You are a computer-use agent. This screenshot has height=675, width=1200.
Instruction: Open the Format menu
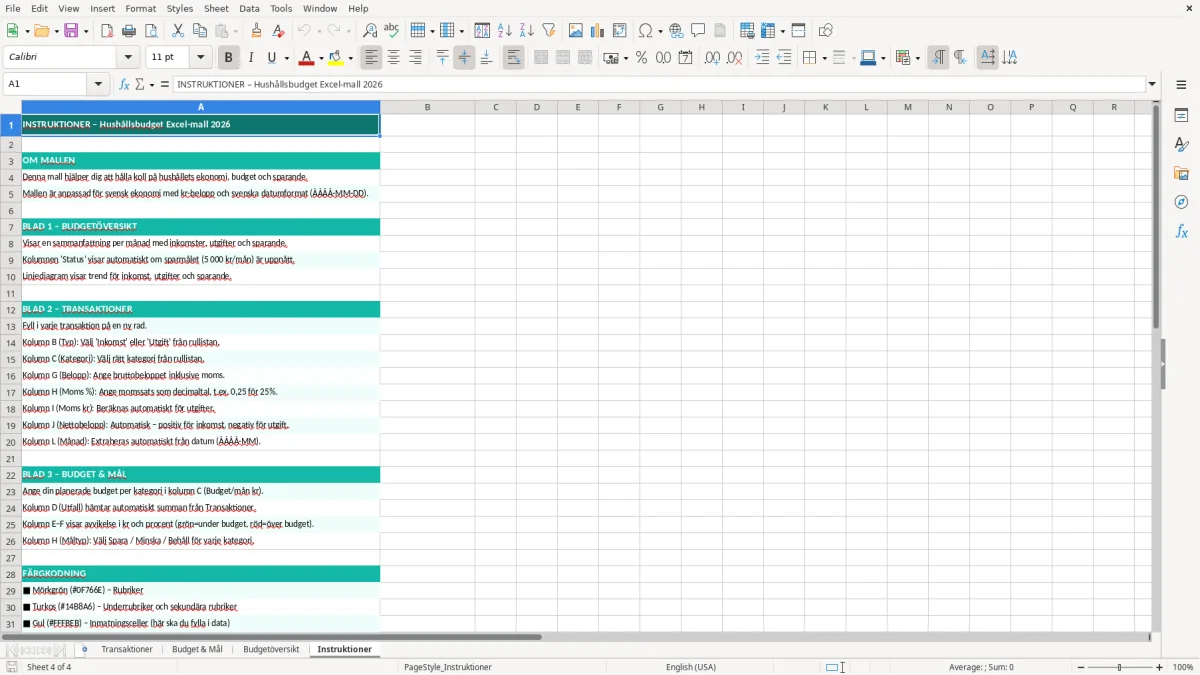tap(140, 8)
